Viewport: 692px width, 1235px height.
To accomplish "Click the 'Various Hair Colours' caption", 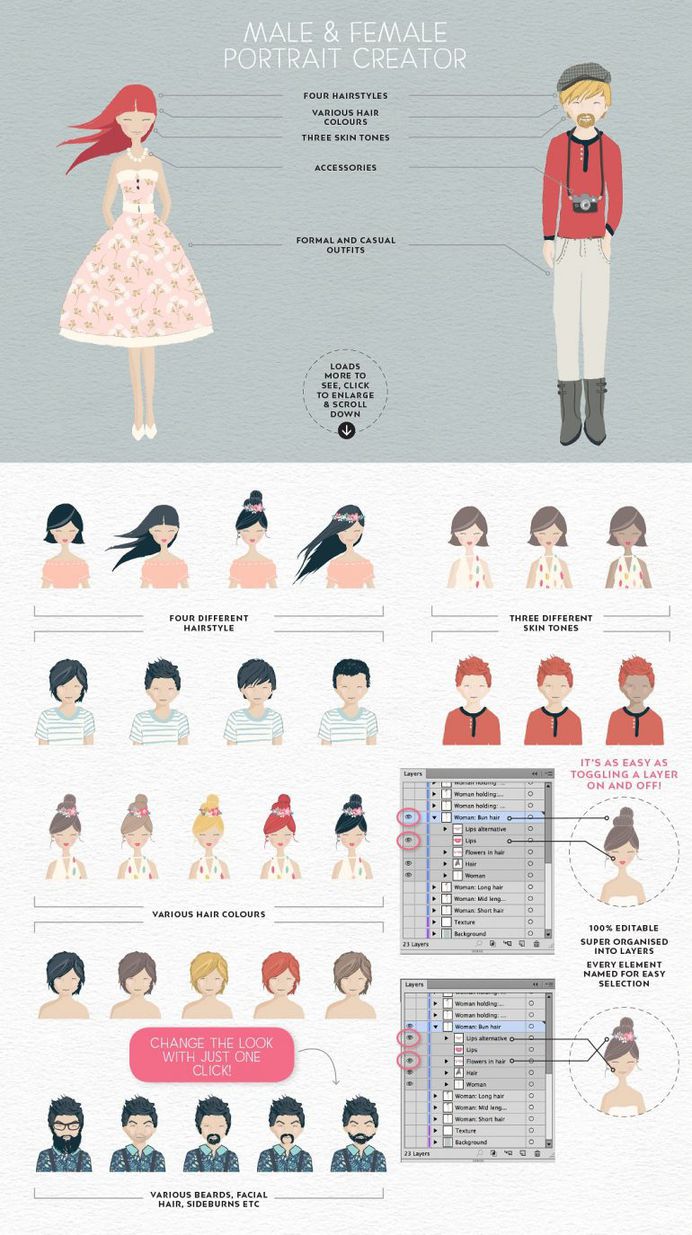I will 209,913.
